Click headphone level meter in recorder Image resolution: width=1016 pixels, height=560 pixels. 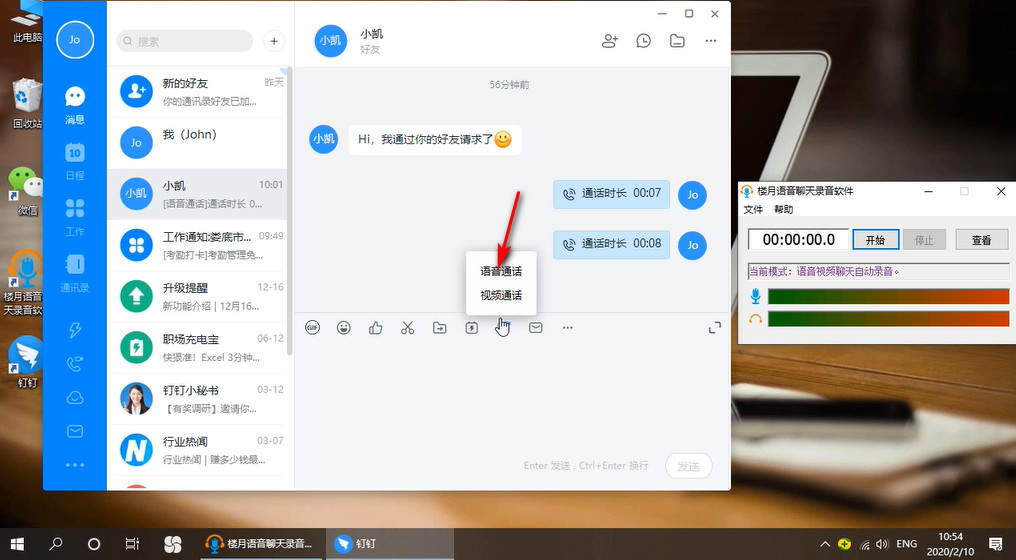point(888,319)
